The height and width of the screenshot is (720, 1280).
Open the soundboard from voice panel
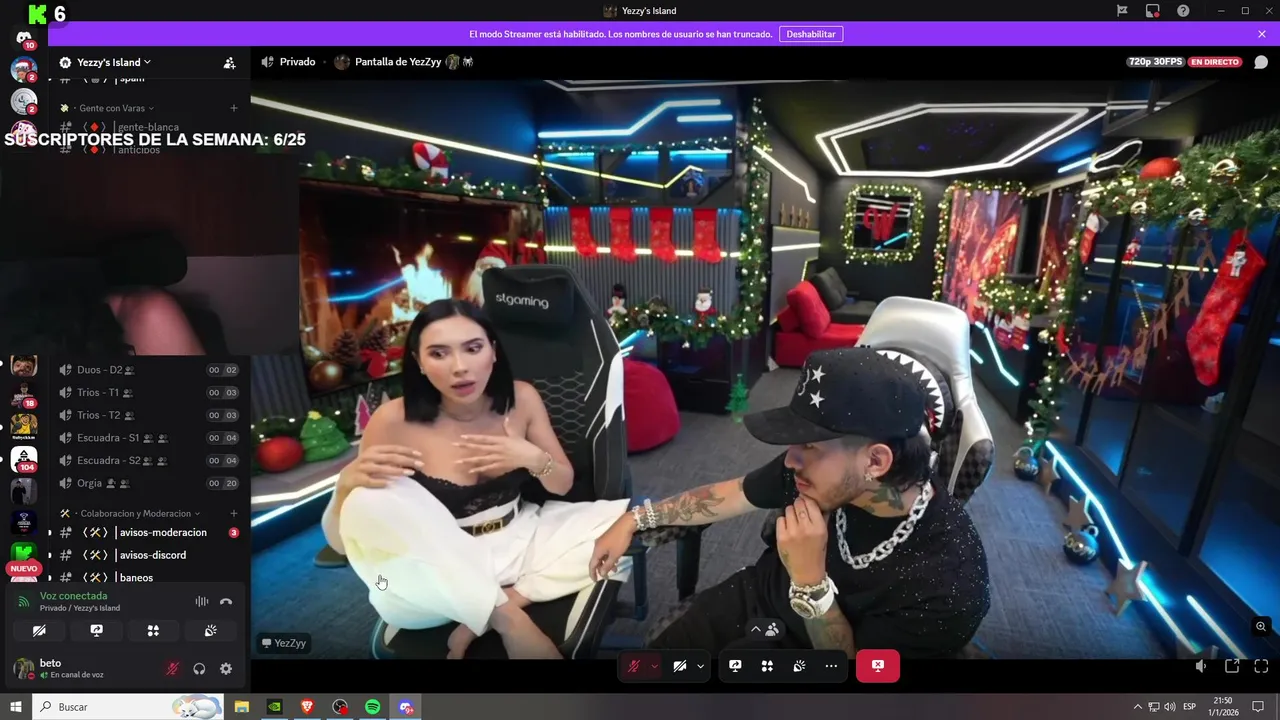tap(210, 631)
